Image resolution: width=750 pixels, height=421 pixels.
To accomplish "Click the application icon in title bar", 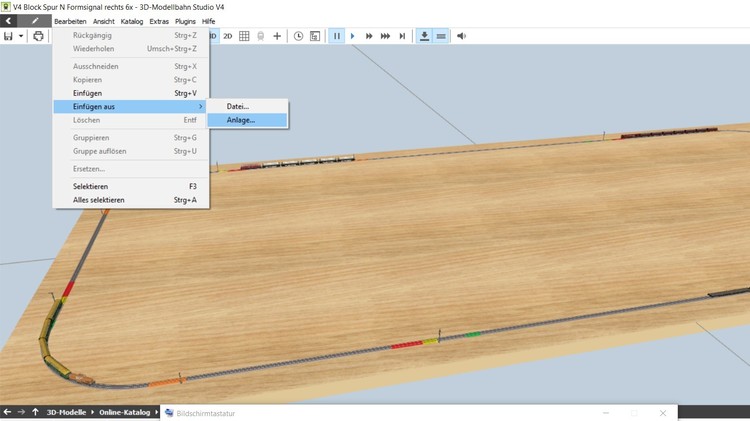I will [6, 7].
